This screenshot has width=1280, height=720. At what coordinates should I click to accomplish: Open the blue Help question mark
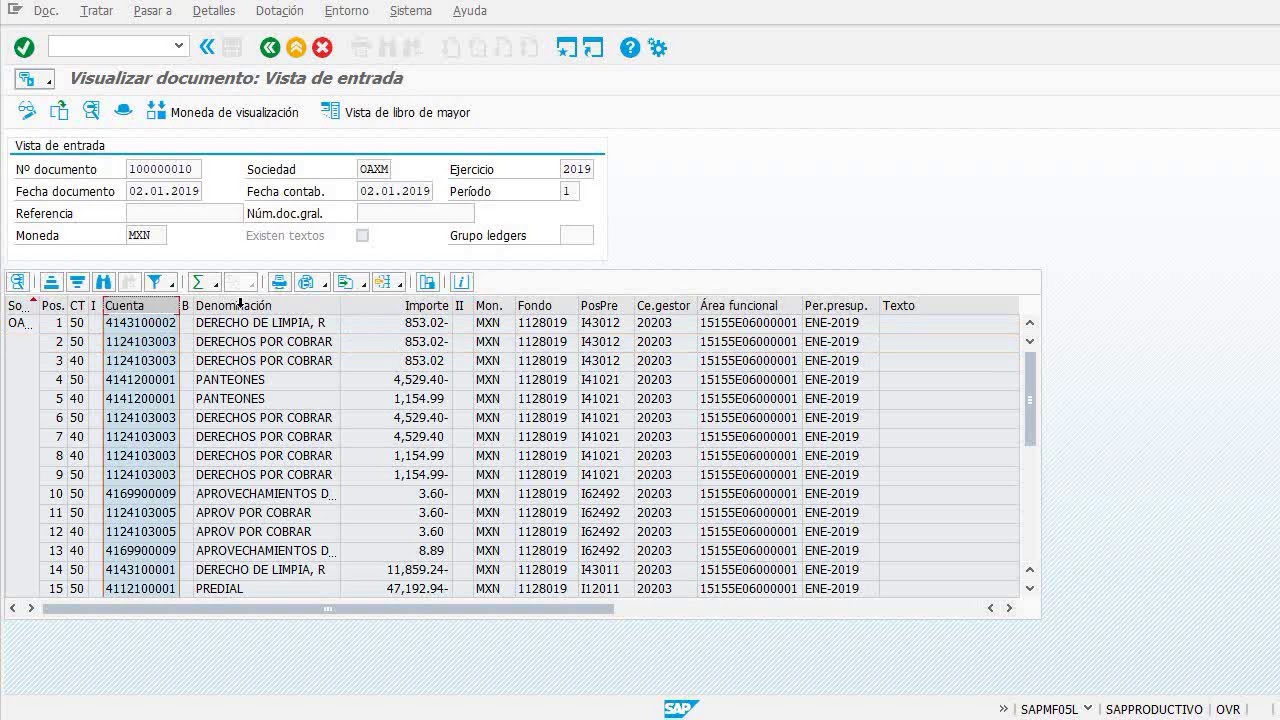coord(630,47)
